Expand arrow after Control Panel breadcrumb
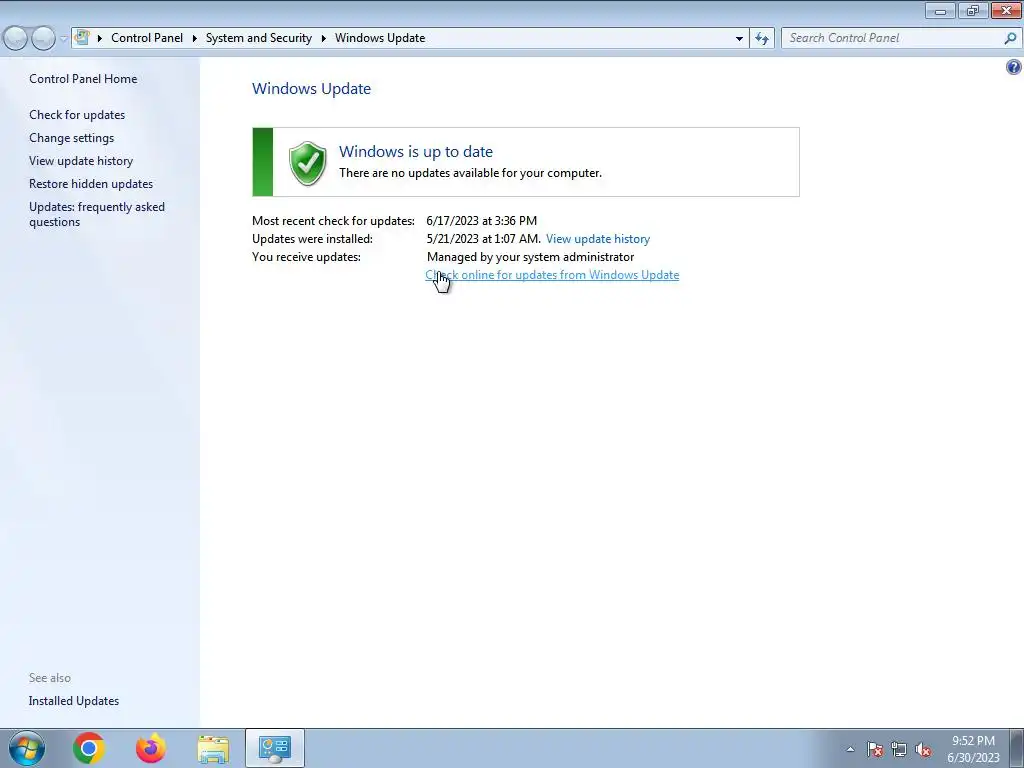 pos(194,38)
